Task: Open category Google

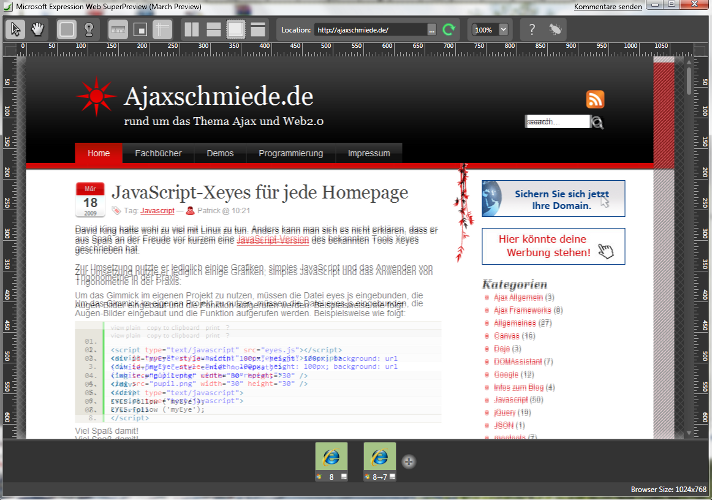Action: (x=506, y=374)
